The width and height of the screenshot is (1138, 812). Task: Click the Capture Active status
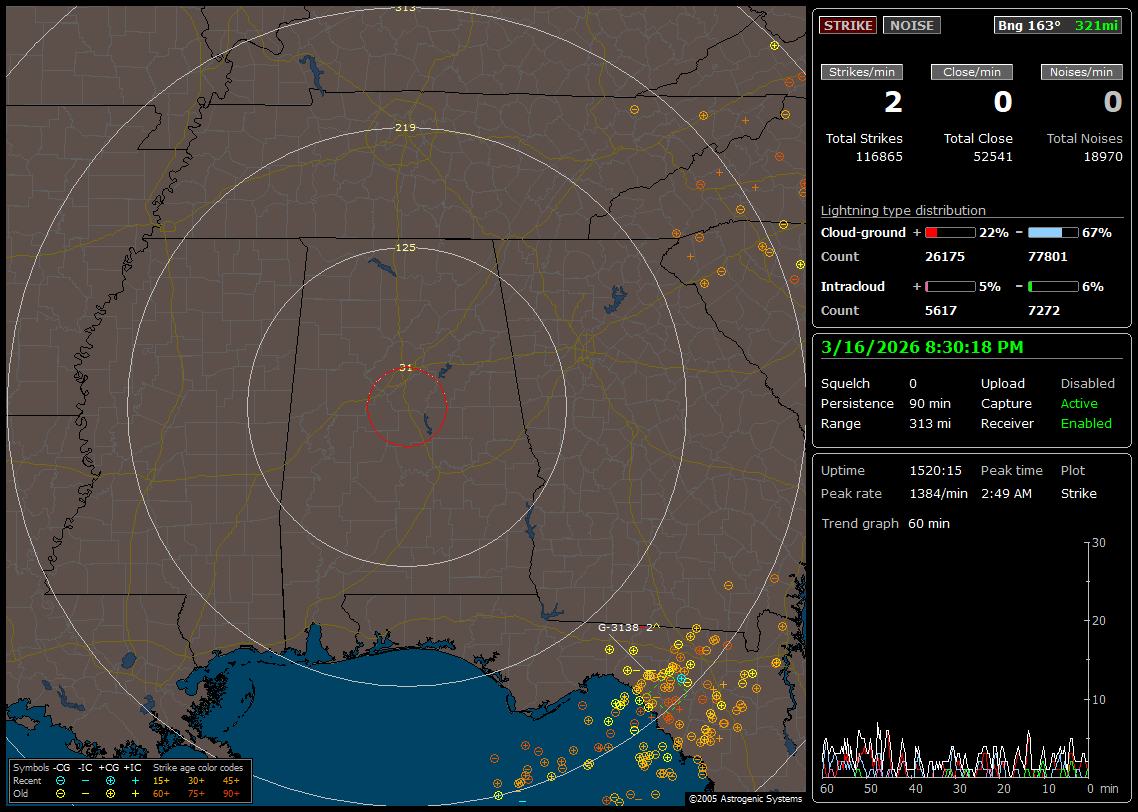click(x=1079, y=404)
